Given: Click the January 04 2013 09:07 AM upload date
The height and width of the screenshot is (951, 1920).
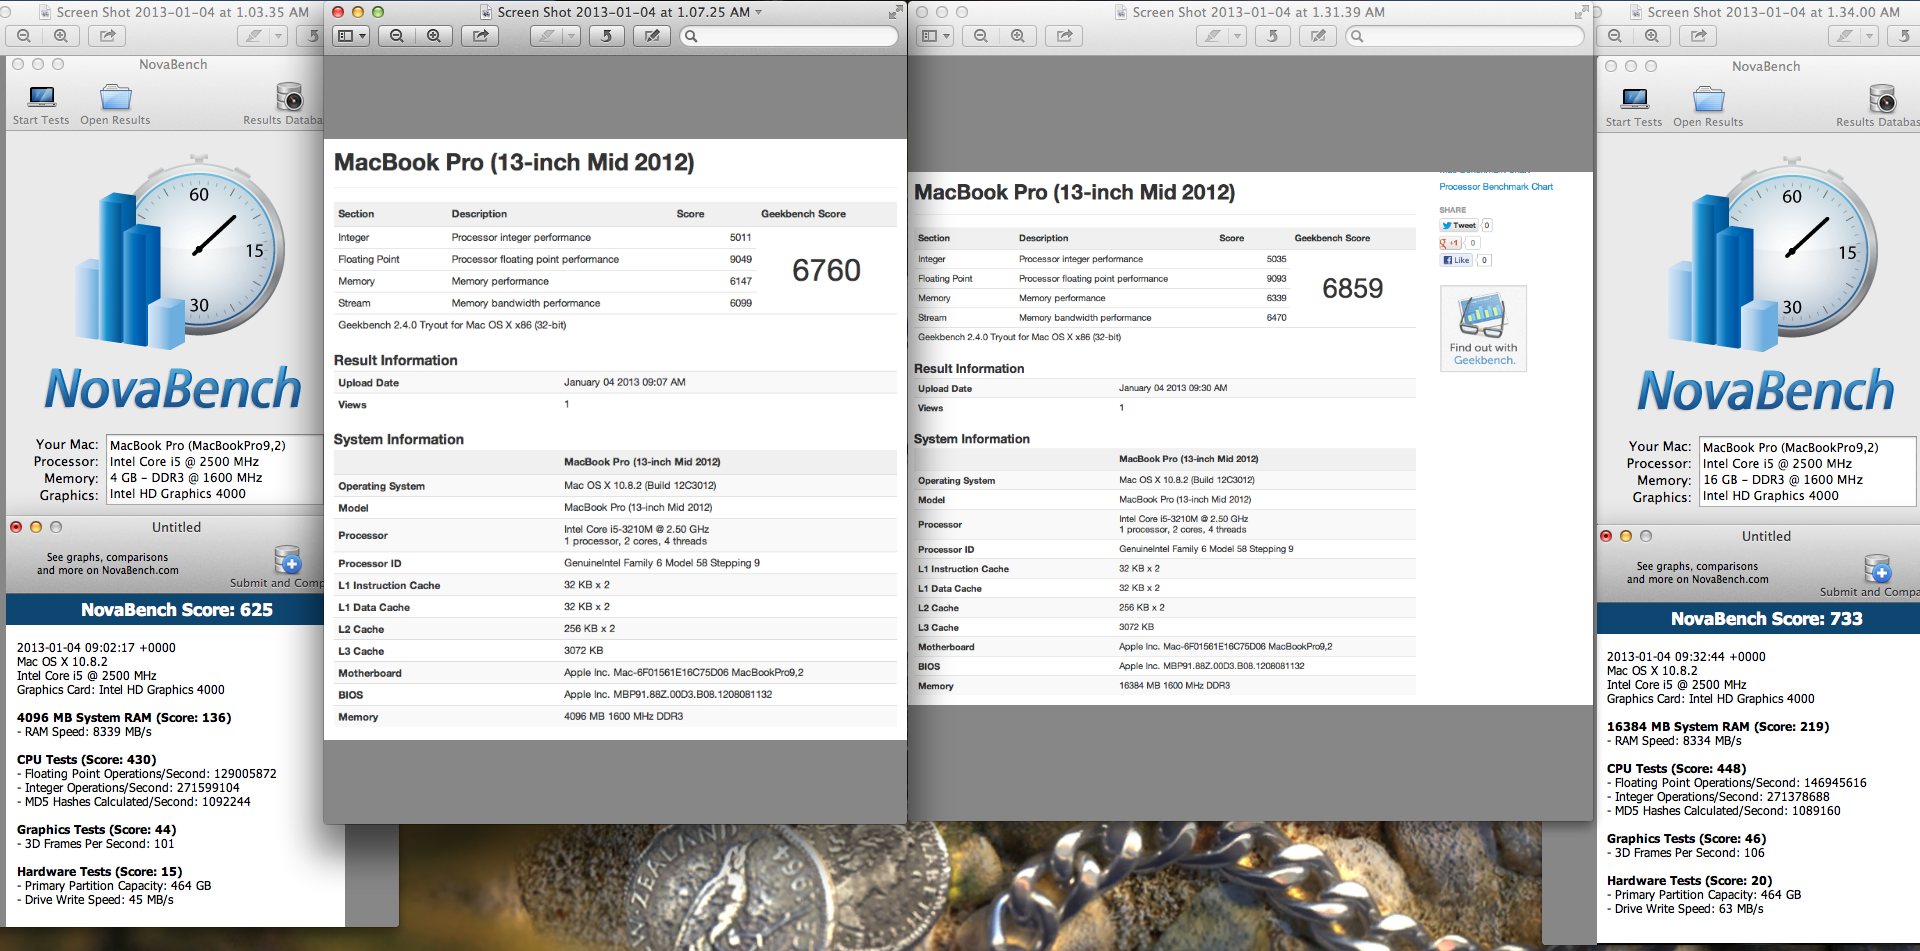Looking at the screenshot, I should click(x=624, y=382).
